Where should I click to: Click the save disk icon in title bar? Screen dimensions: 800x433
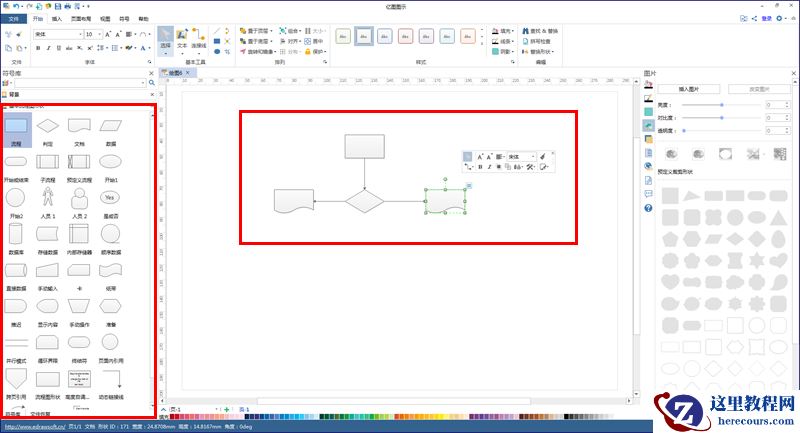click(58, 6)
